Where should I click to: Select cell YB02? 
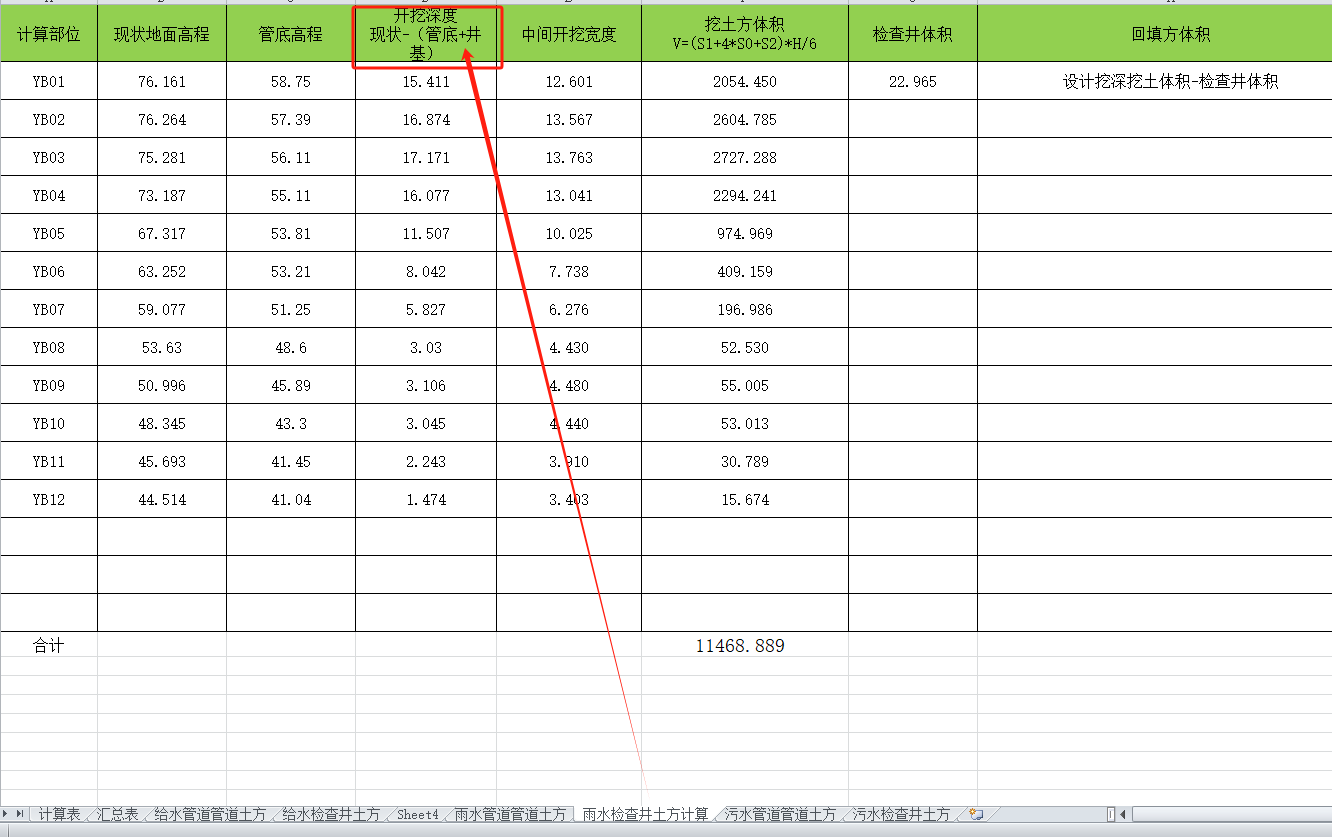point(49,119)
